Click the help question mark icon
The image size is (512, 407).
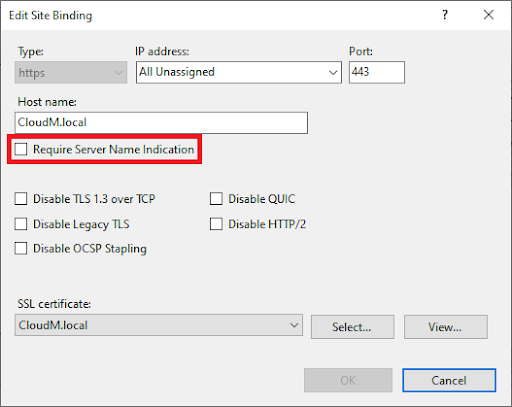pos(445,15)
